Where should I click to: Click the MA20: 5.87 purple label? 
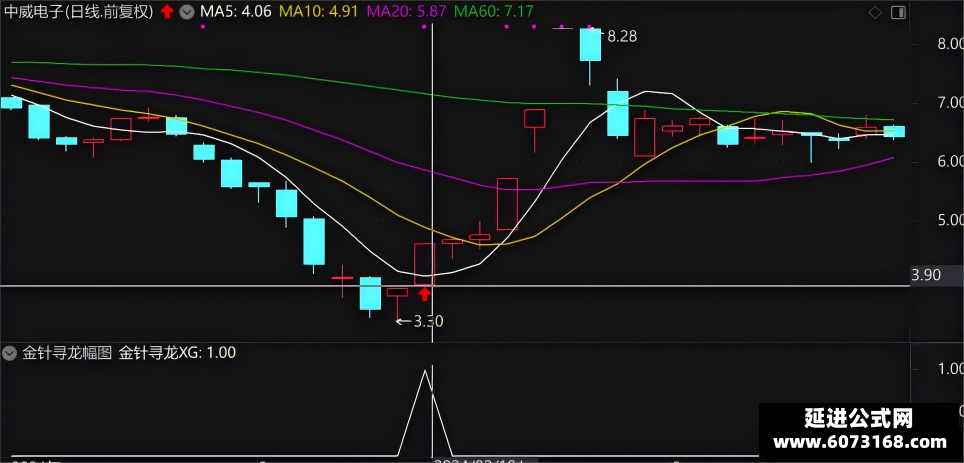406,12
